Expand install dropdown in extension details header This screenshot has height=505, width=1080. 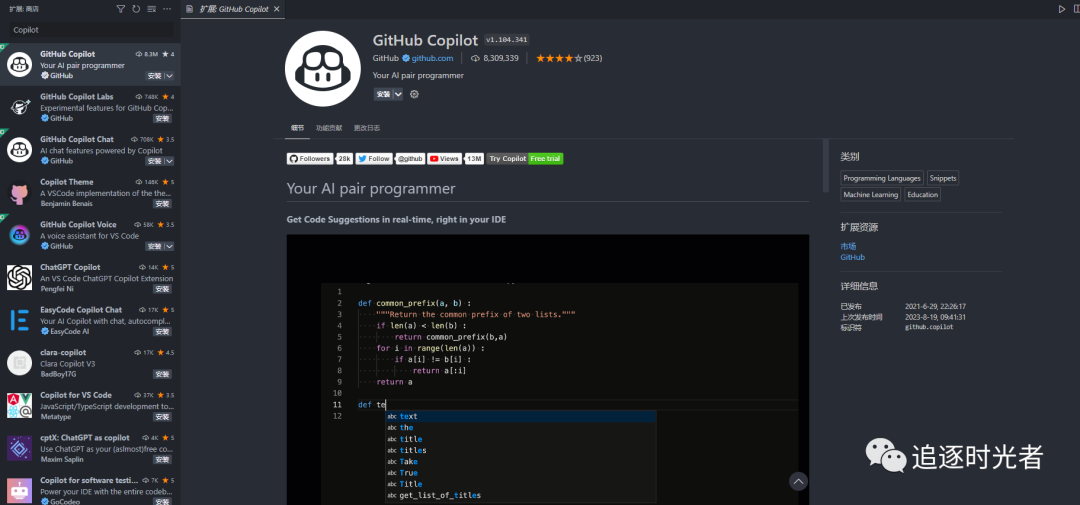pos(398,94)
